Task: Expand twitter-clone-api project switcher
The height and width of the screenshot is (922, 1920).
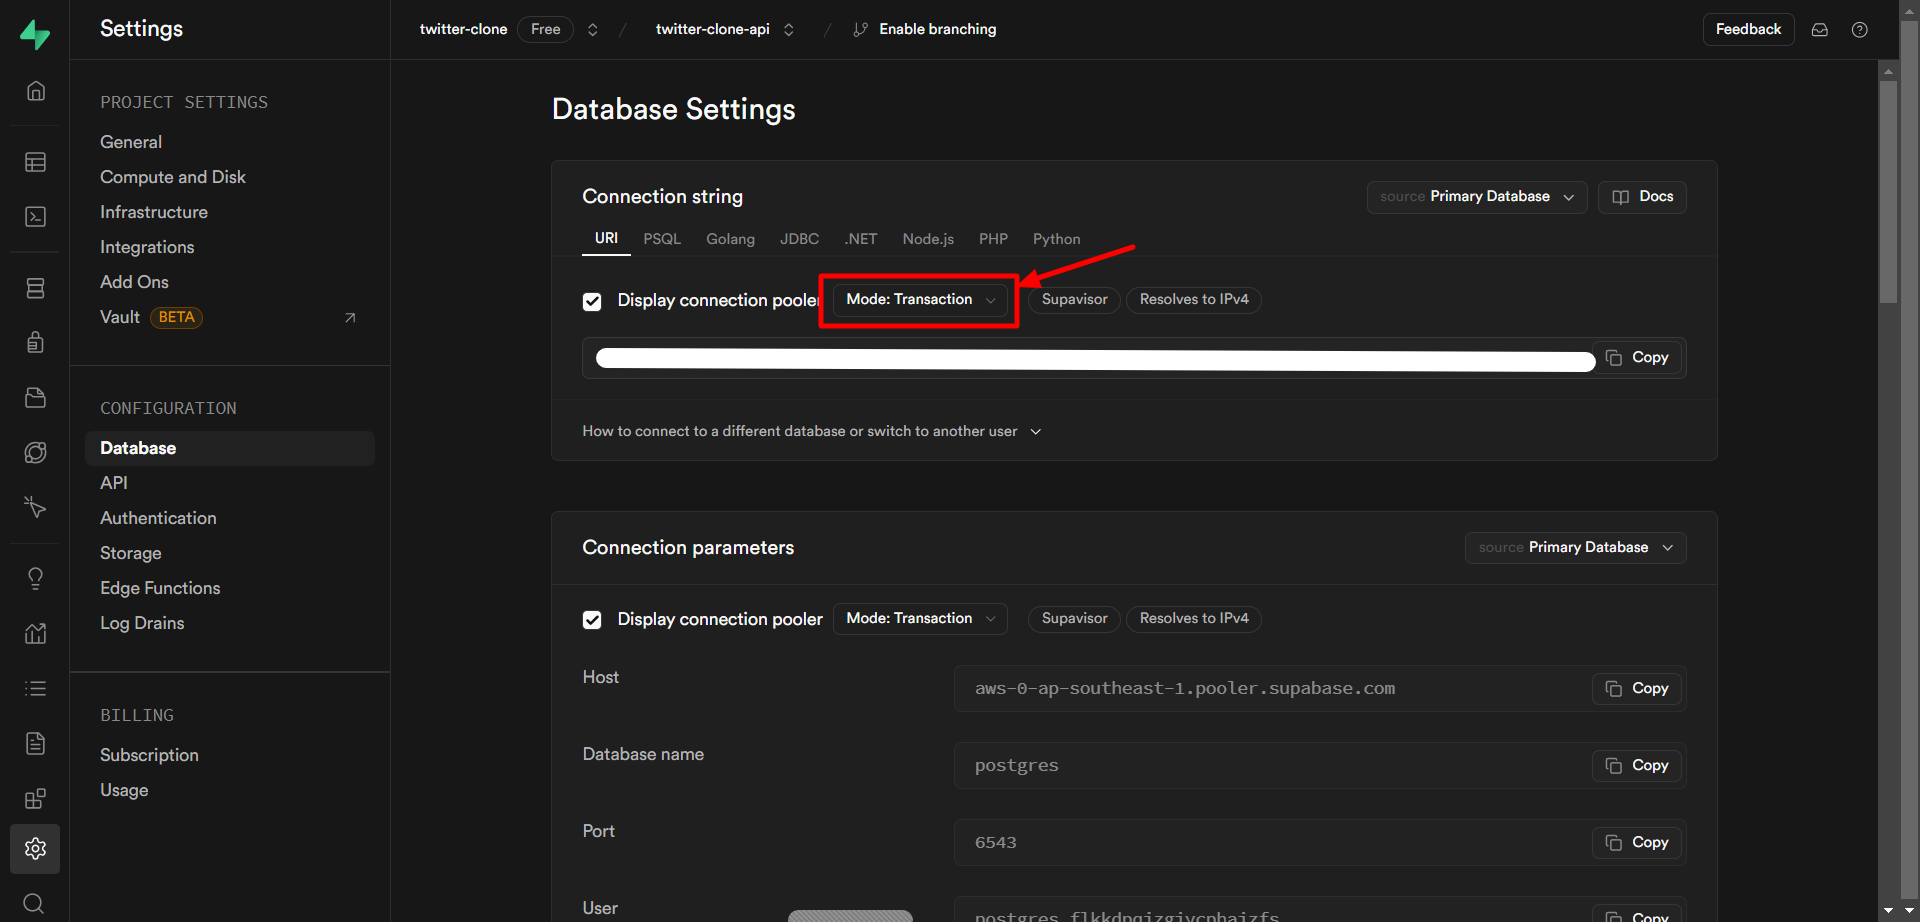Action: [789, 30]
